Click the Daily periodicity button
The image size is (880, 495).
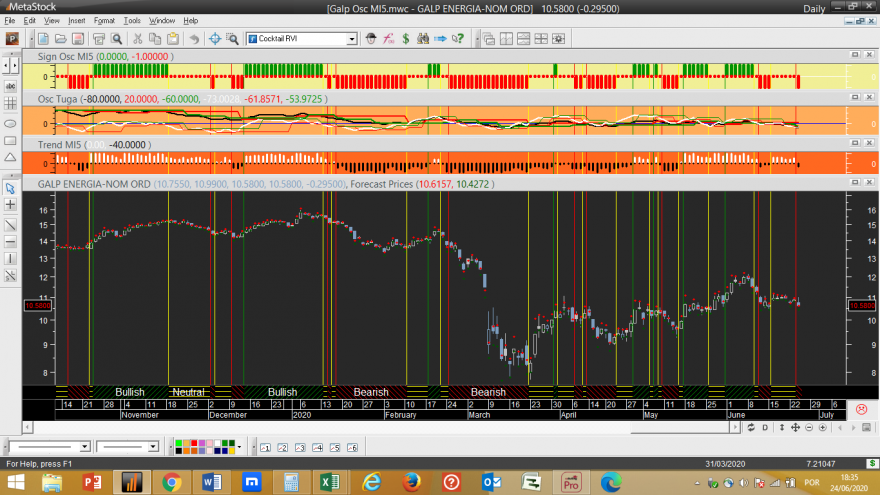[x=814, y=8]
